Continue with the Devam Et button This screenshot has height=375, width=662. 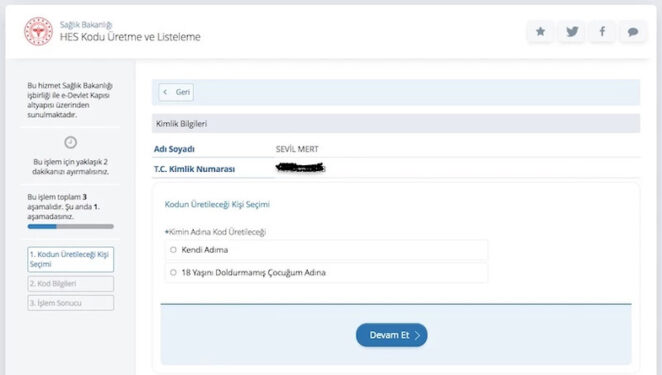(x=392, y=335)
